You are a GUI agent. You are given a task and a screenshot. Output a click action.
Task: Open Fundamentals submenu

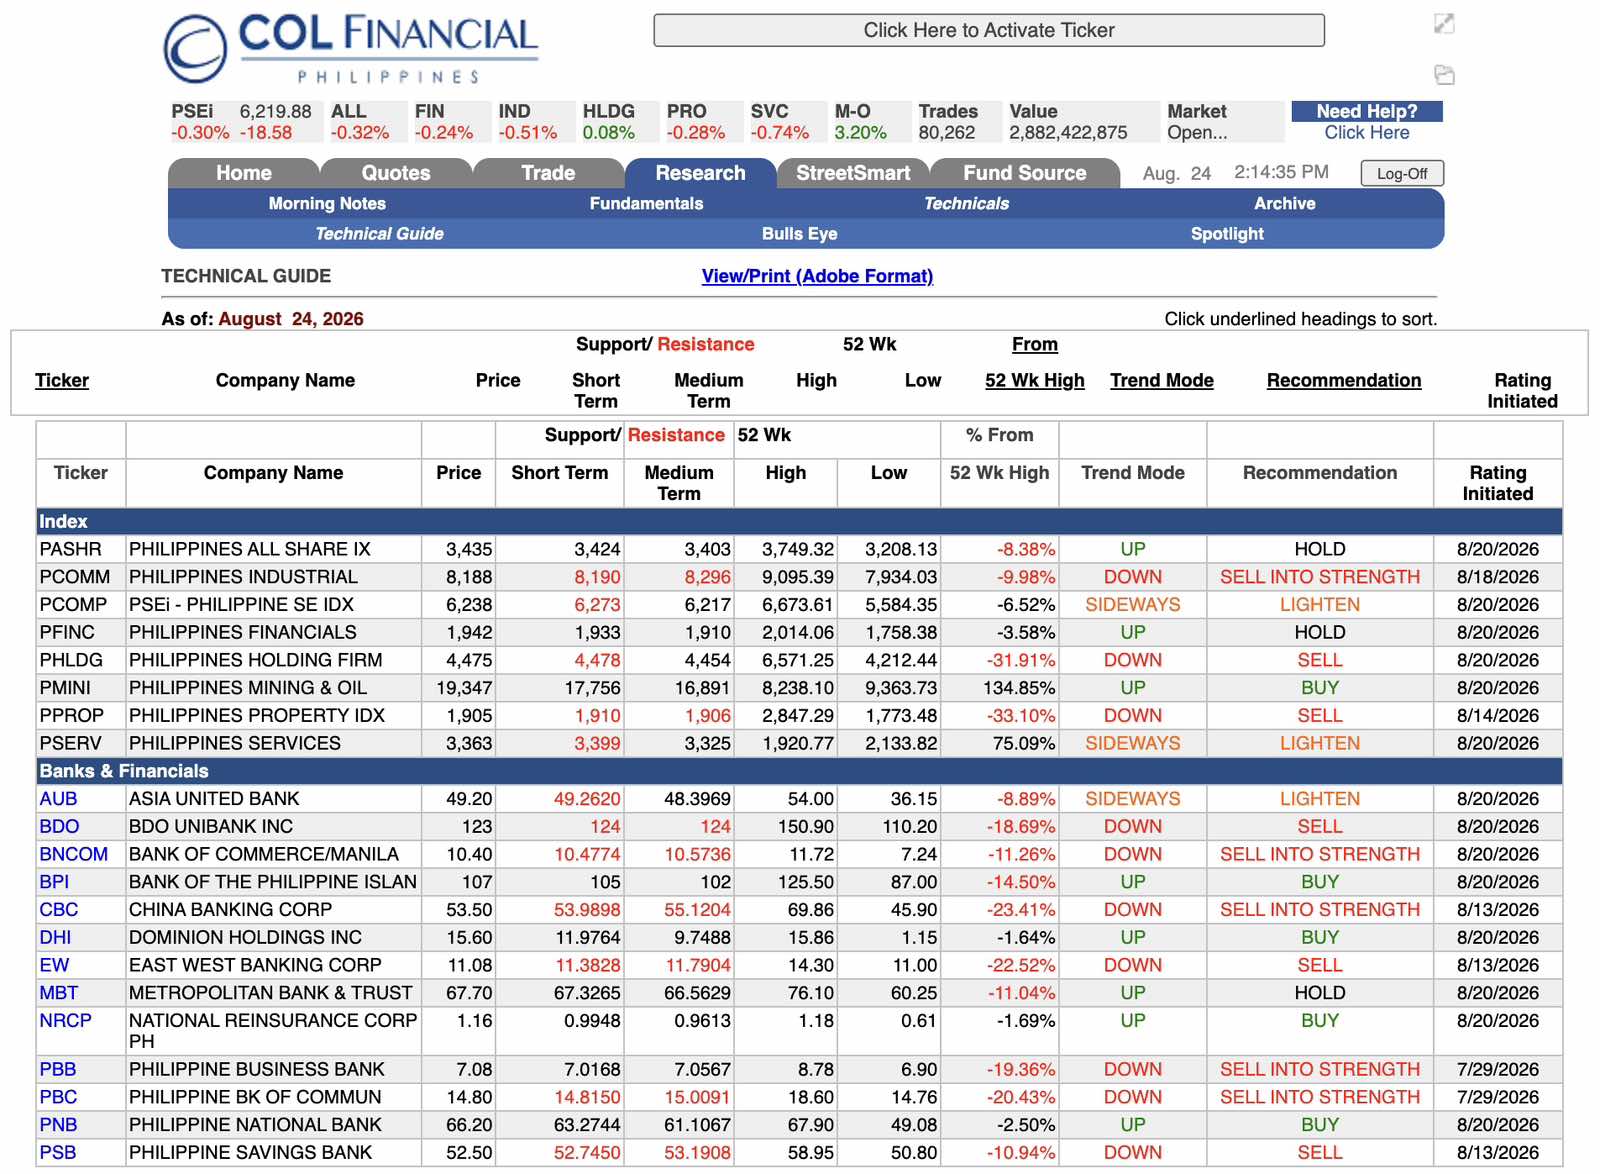(x=646, y=203)
